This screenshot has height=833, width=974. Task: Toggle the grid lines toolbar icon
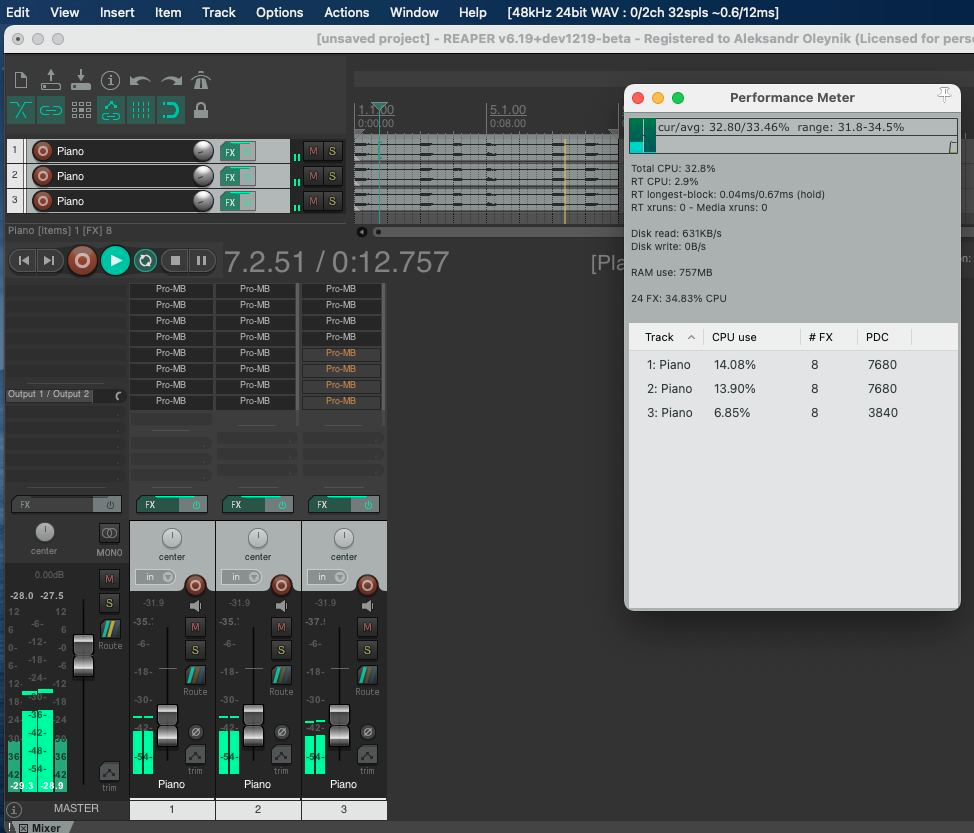(x=140, y=111)
